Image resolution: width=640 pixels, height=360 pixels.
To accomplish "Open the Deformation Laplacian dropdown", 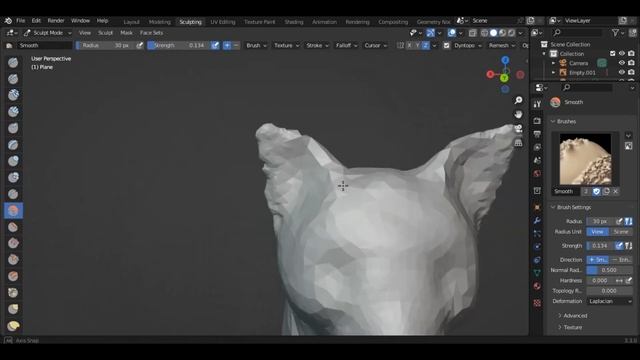I will tap(610, 301).
